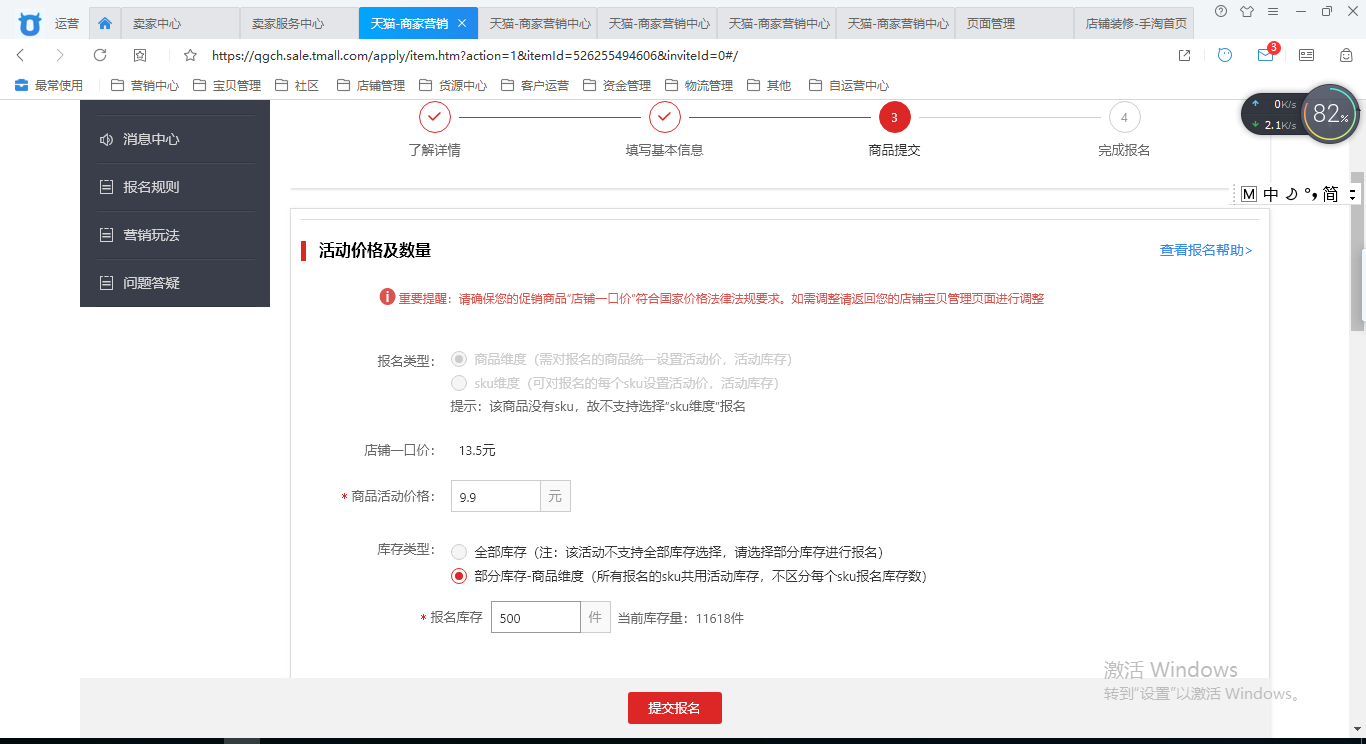This screenshot has height=744, width=1366.
Task: Open 报名规则 in the left sidebar
Action: pyautogui.click(x=151, y=187)
